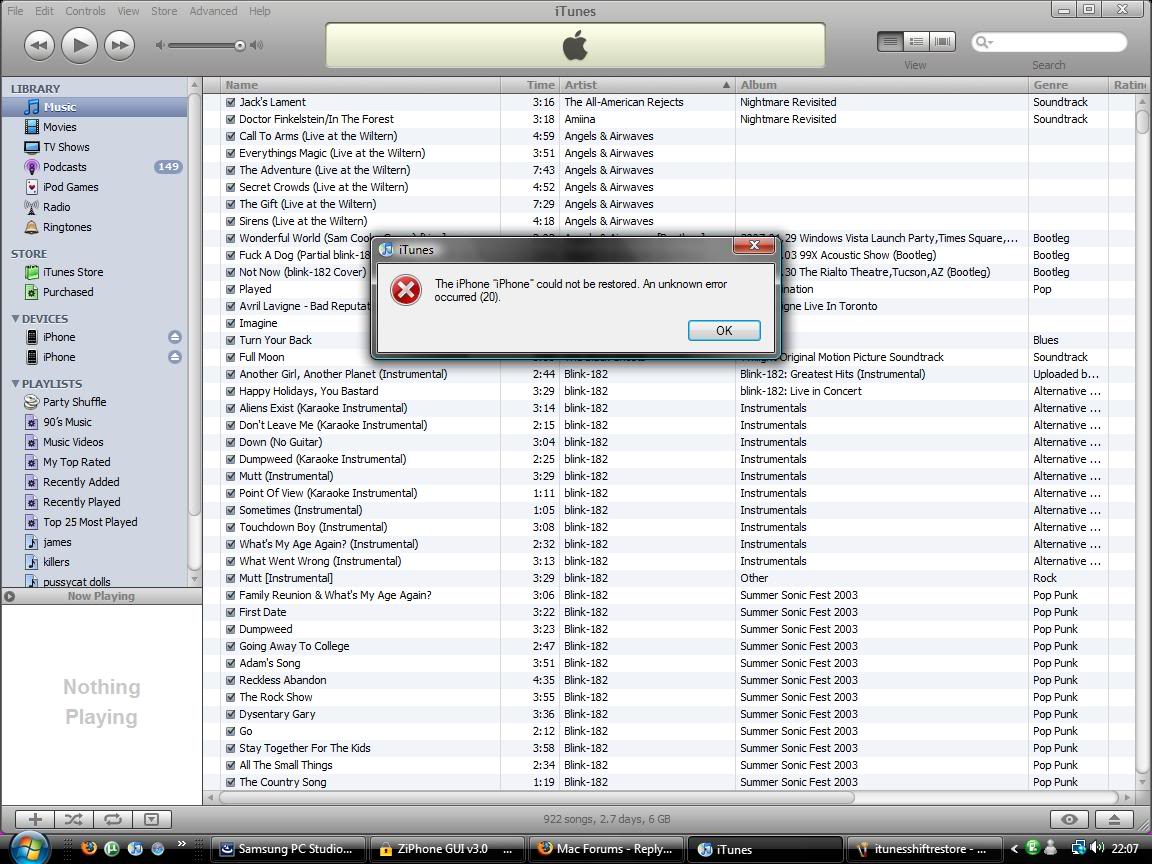The height and width of the screenshot is (864, 1152).
Task: Open the Purchased playlist
Action: pyautogui.click(x=68, y=292)
